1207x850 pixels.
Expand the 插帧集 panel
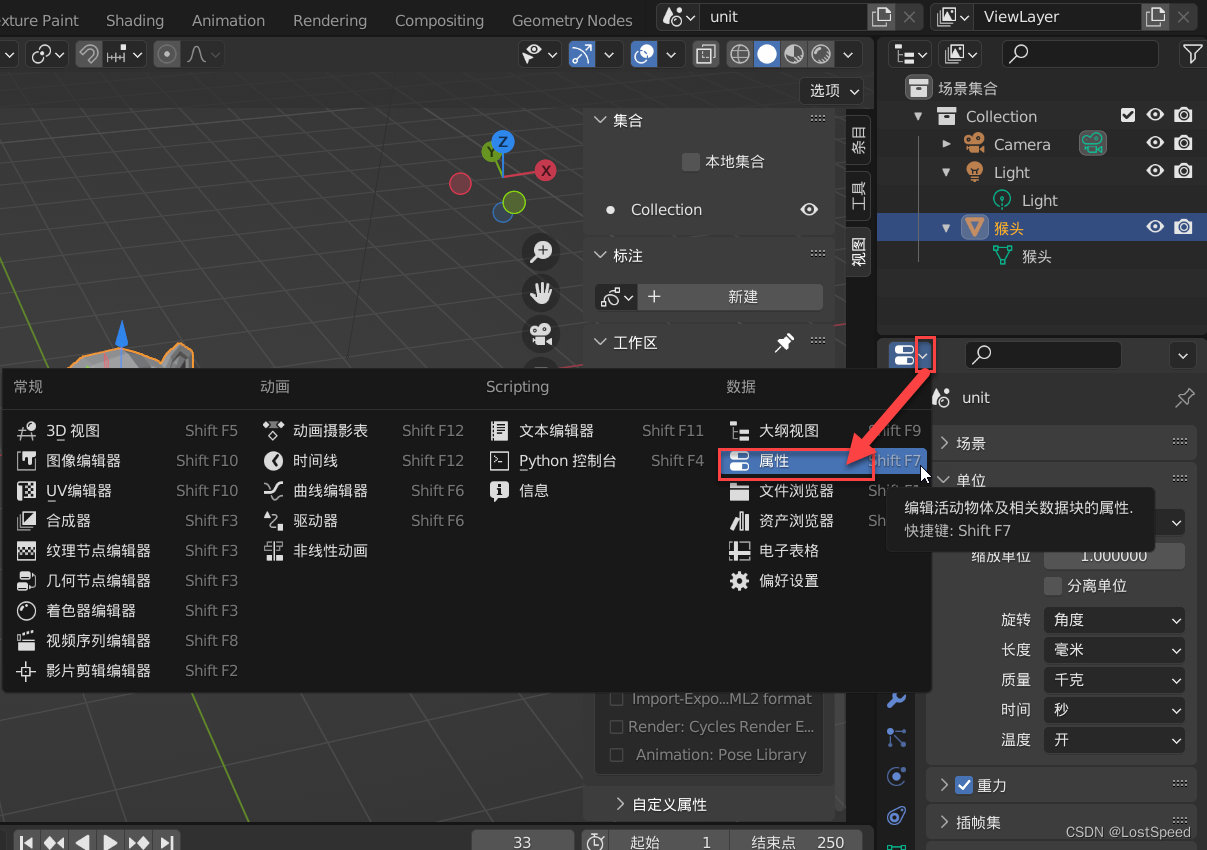coord(980,822)
